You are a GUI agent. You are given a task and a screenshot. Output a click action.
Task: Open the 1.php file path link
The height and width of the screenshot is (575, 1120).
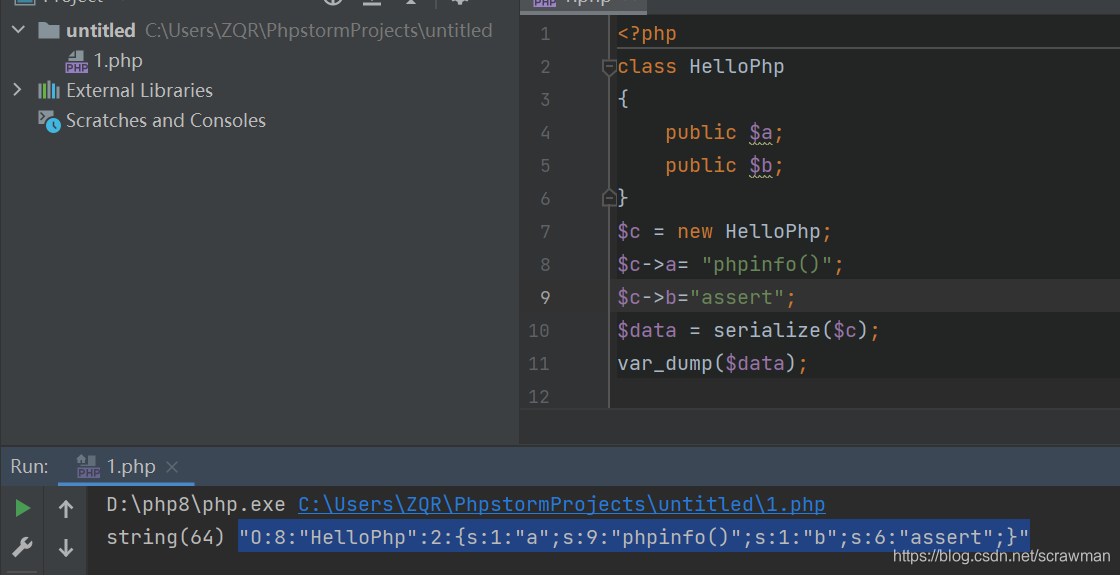click(561, 504)
